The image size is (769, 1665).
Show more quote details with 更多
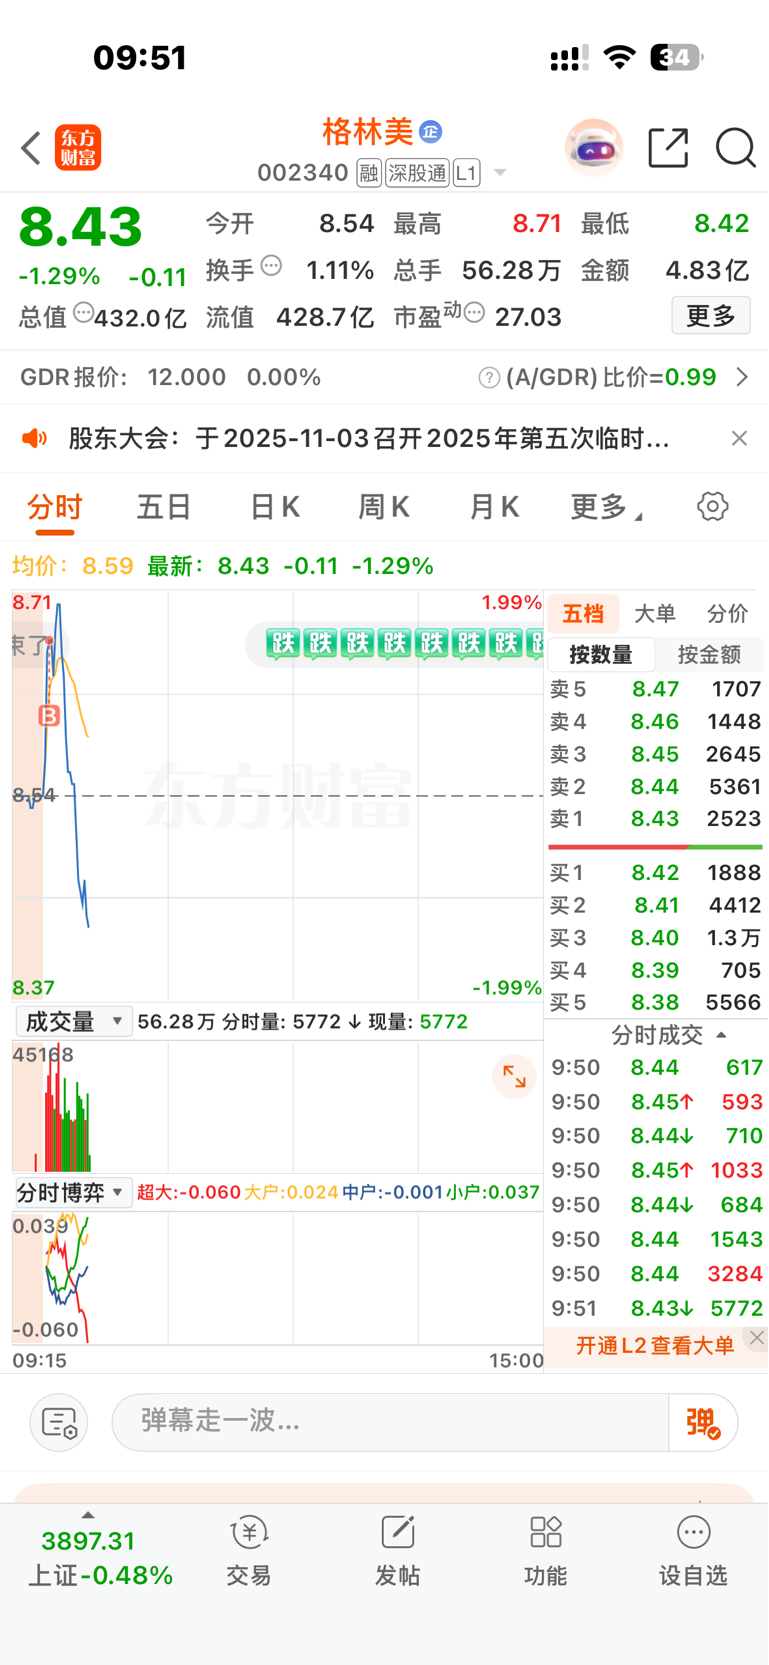click(x=711, y=316)
